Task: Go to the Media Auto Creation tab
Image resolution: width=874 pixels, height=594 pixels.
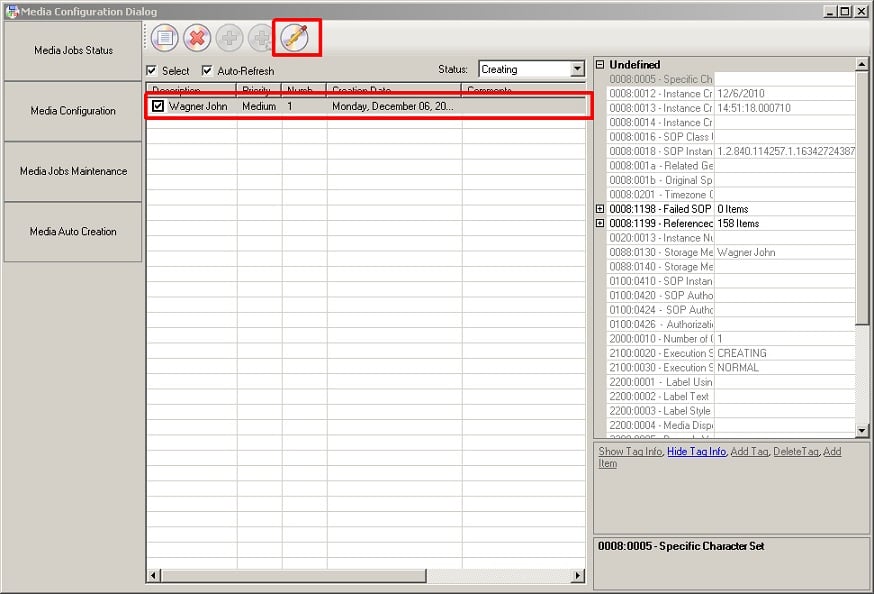Action: pos(73,232)
